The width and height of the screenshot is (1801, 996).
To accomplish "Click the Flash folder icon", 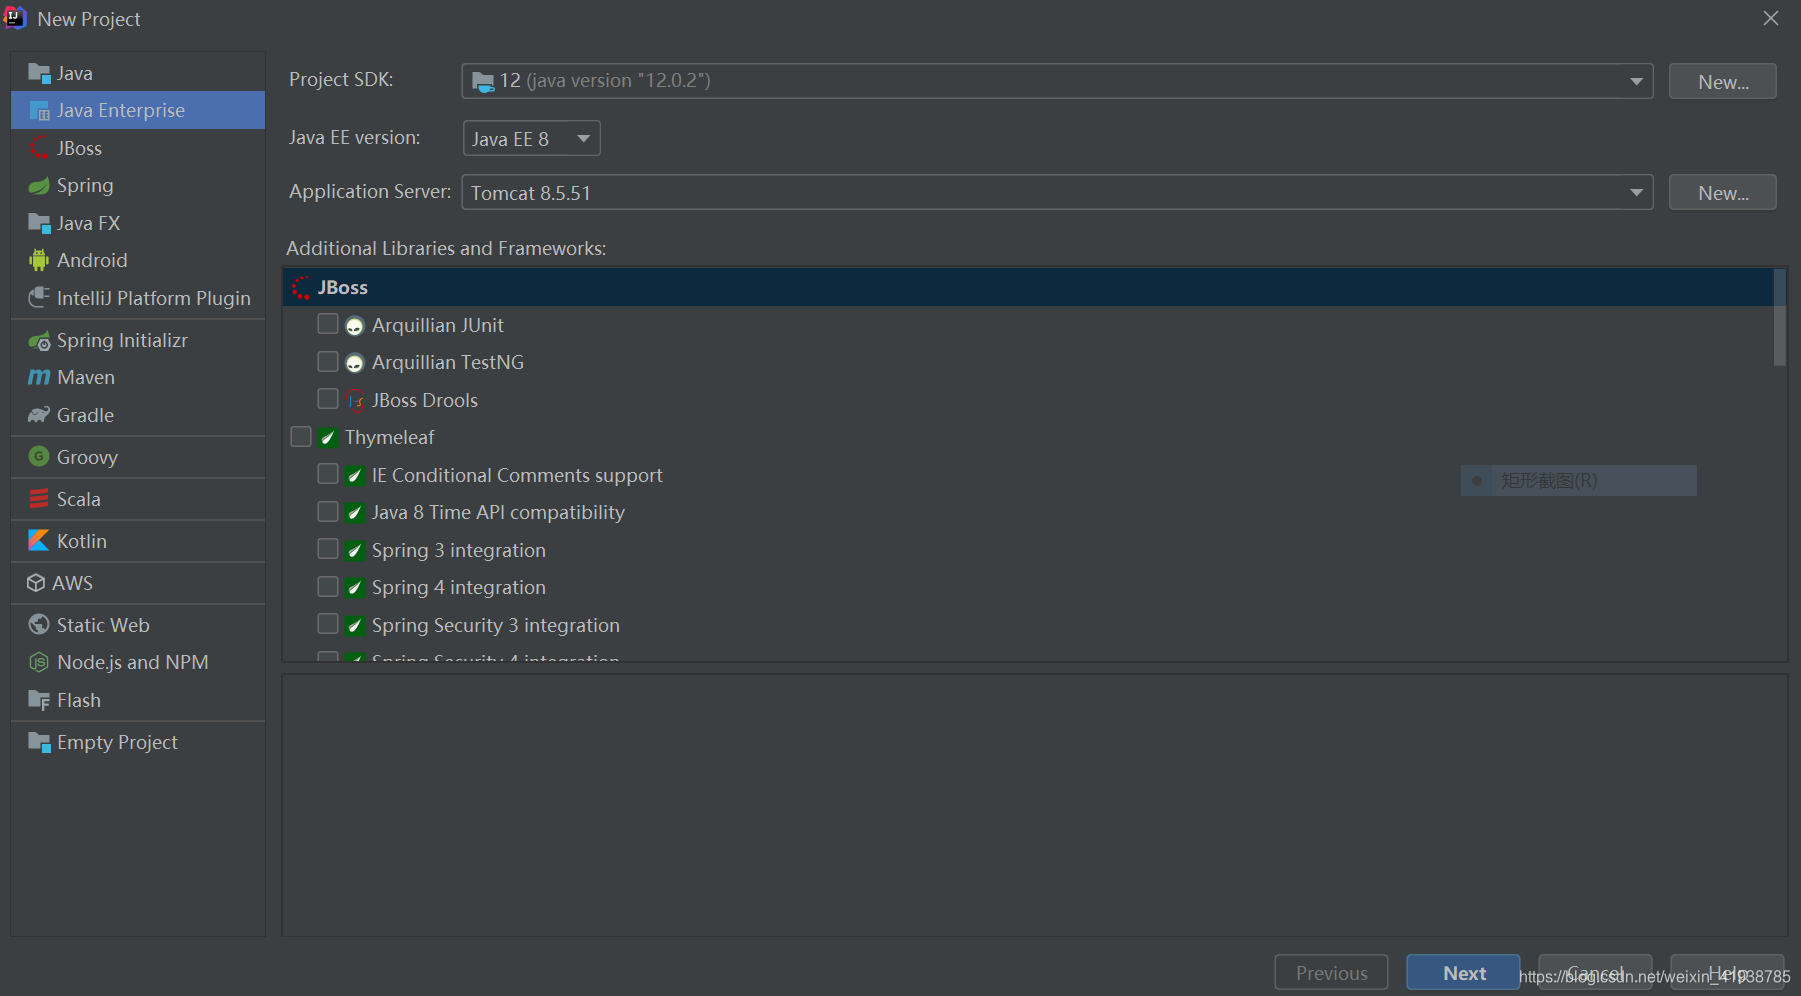I will (39, 700).
